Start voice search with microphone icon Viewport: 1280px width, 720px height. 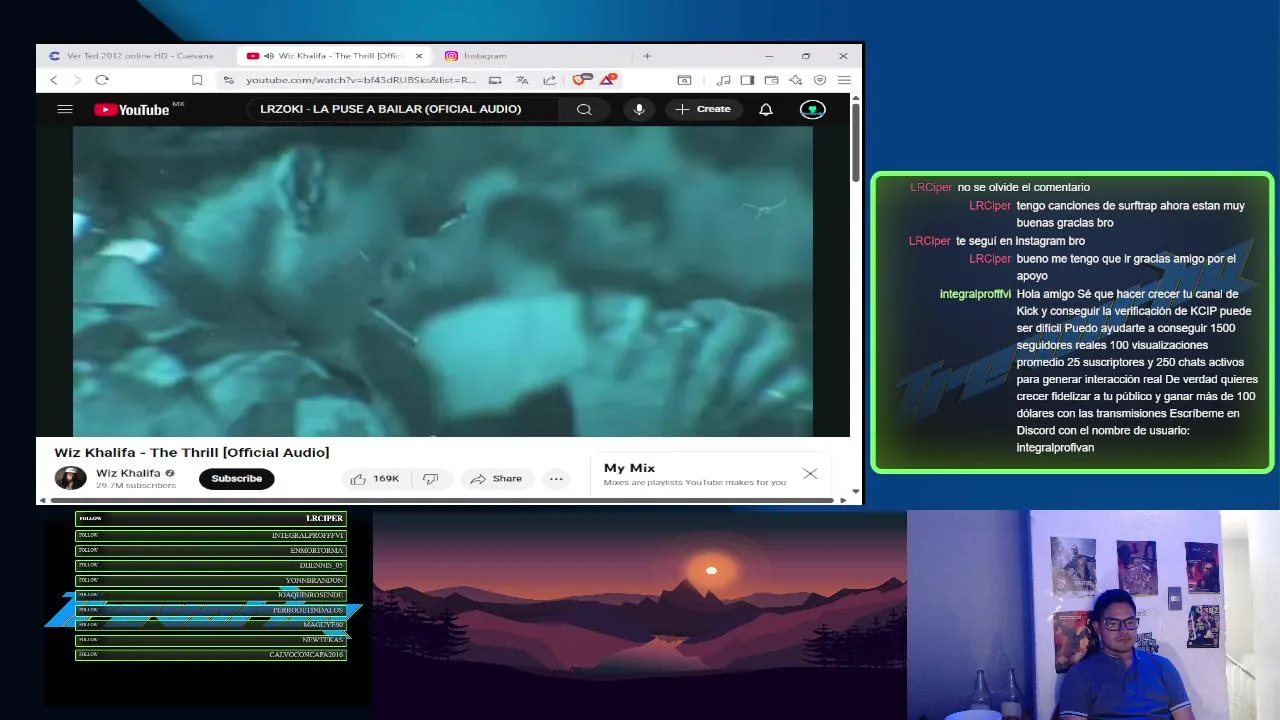(639, 109)
